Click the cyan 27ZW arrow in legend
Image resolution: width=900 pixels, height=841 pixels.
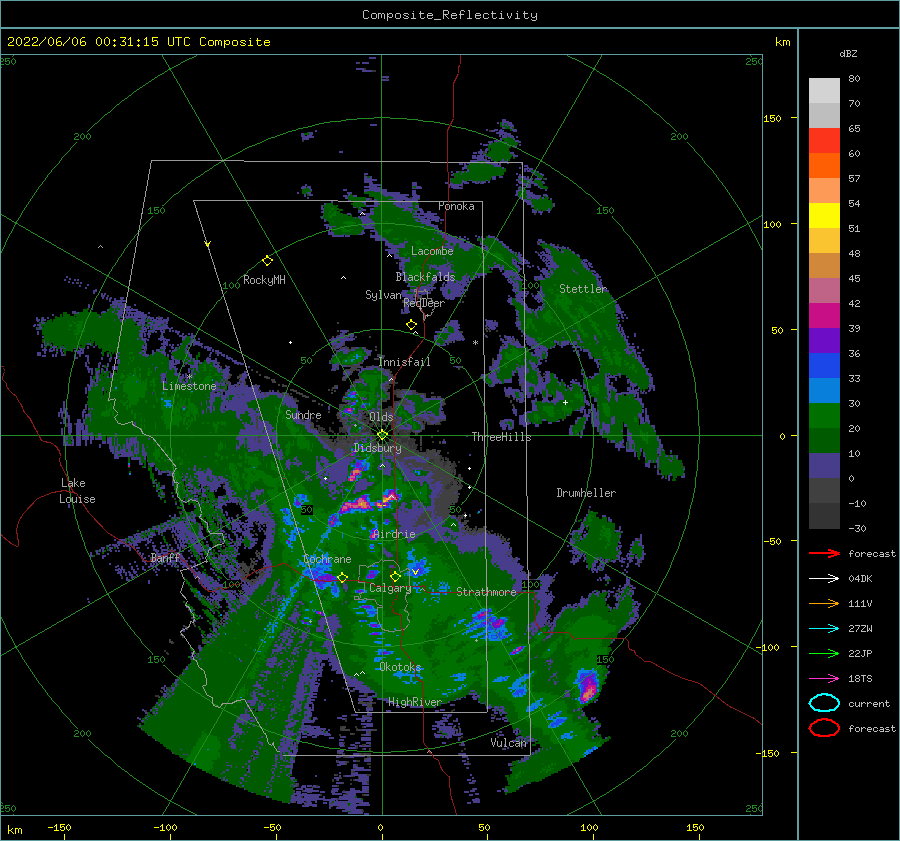tap(824, 629)
